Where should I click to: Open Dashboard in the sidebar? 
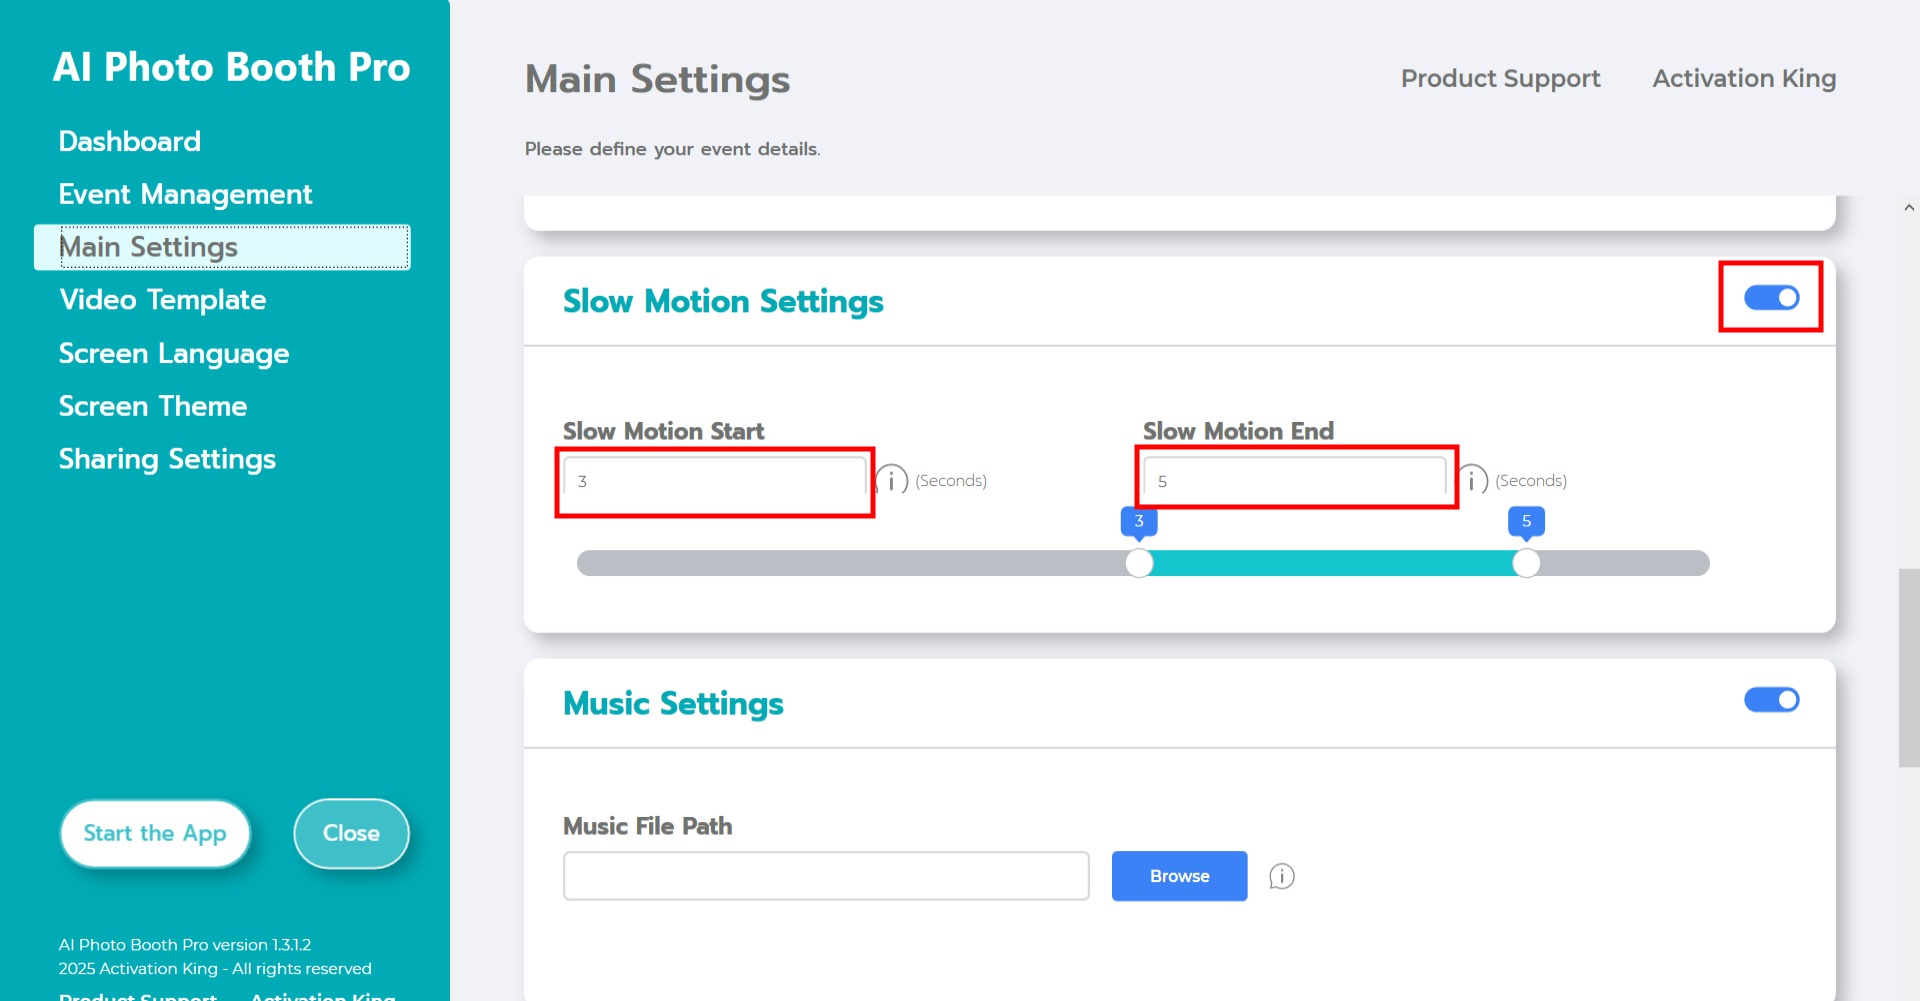(129, 141)
